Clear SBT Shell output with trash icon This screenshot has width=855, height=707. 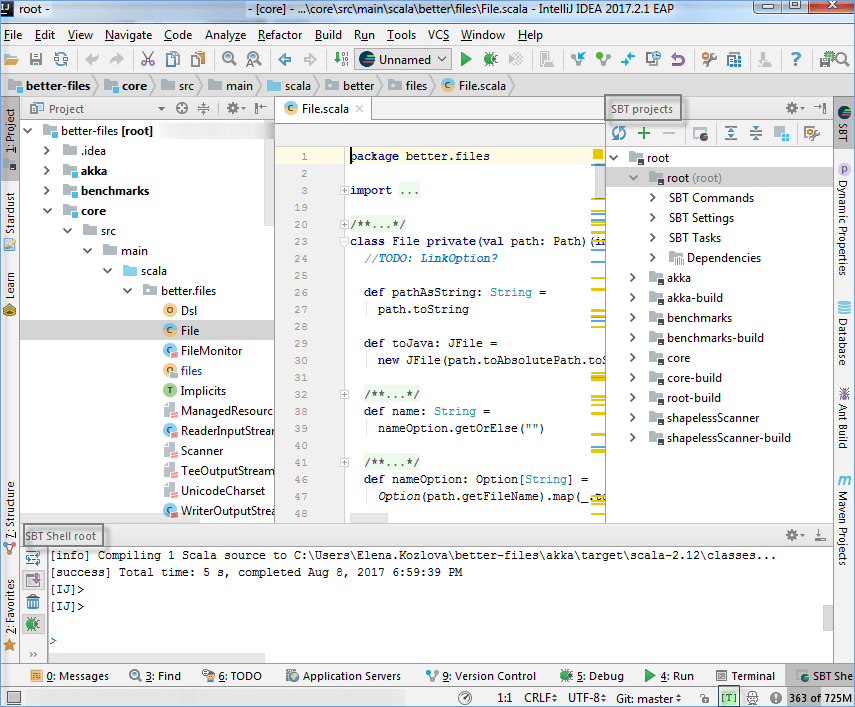[33, 602]
